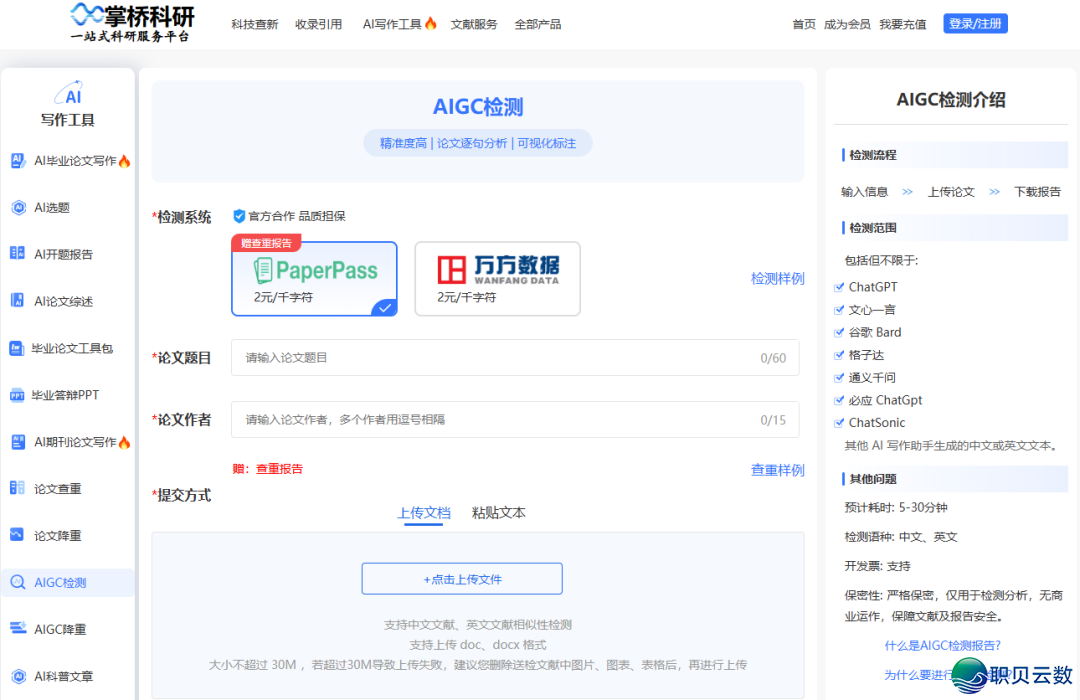1080x700 pixels.
Task: Toggle the 文心一言 checkbox
Action: pyautogui.click(x=838, y=309)
